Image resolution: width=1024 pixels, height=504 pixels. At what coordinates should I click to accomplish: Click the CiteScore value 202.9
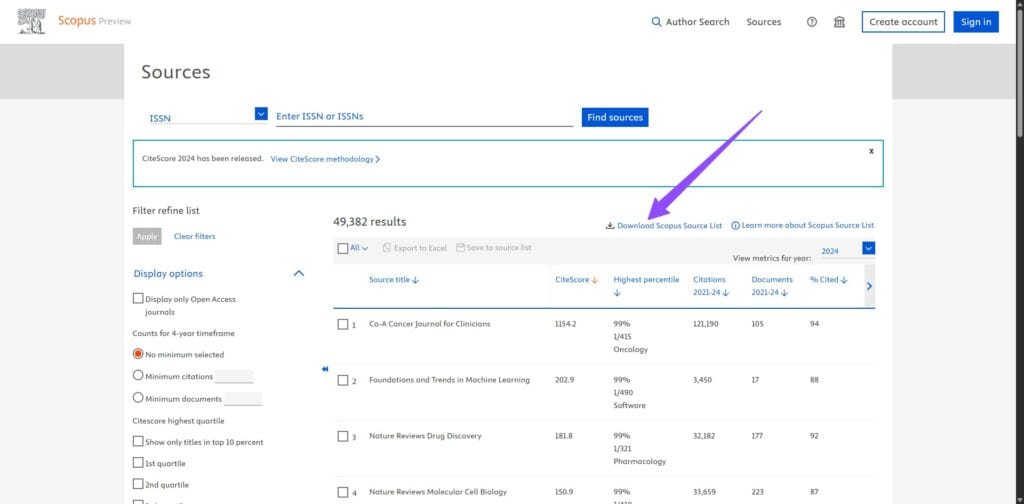(564, 380)
